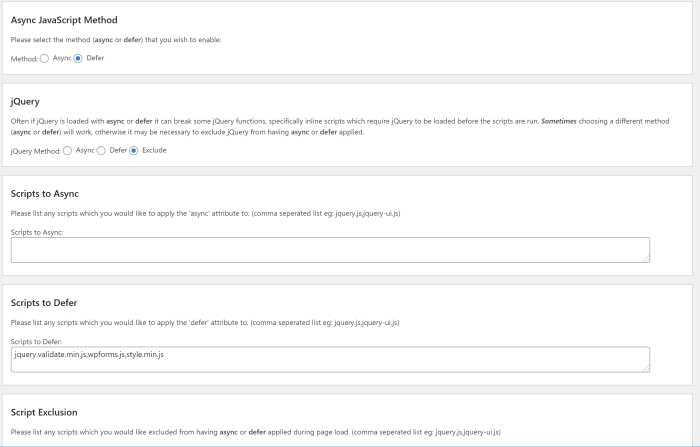Click the Scripts to Async heading
Viewport: 700px width, 447px height.
pyautogui.click(x=45, y=194)
